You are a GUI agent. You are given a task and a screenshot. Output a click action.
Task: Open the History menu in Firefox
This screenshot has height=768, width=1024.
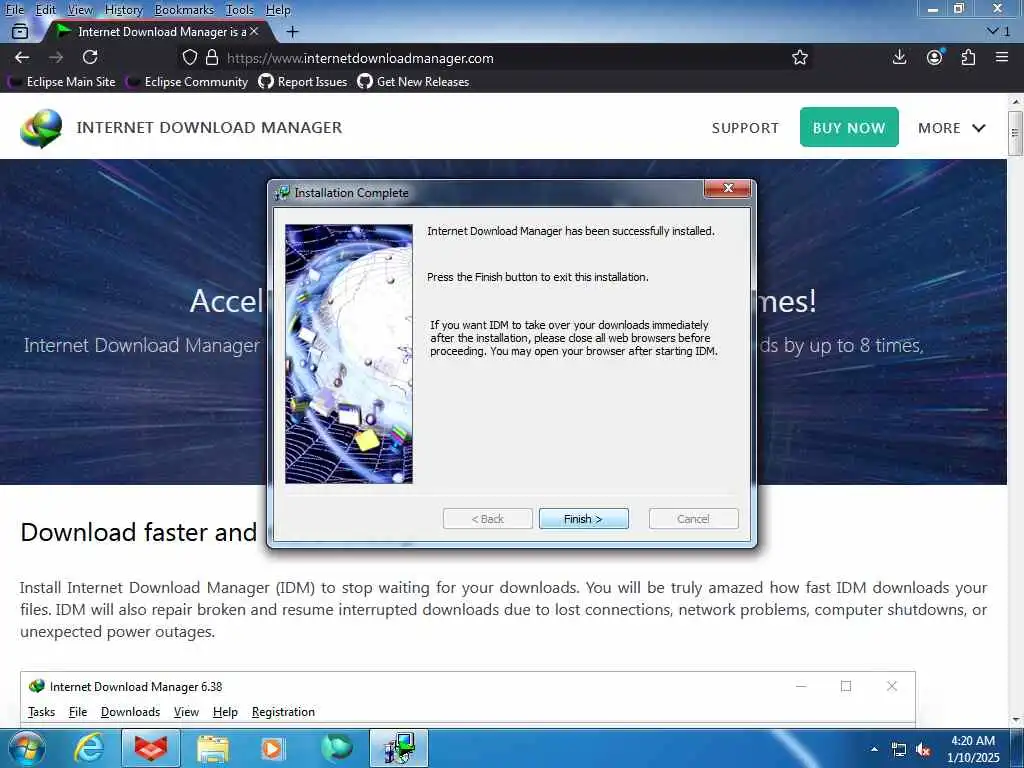coord(123,10)
